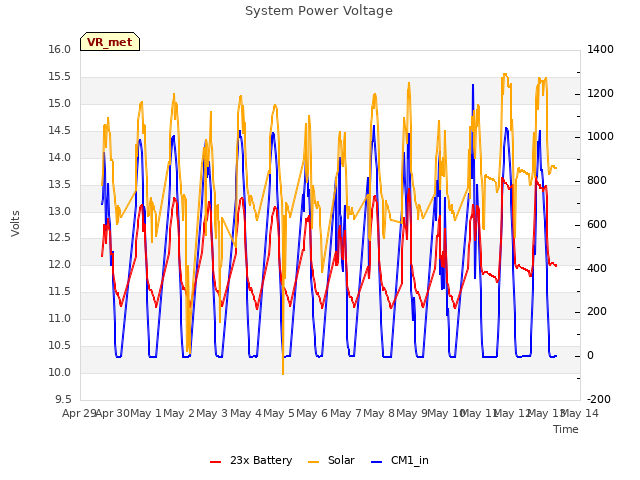
Task: Click the May 14 date tick label
Action: pos(579,413)
